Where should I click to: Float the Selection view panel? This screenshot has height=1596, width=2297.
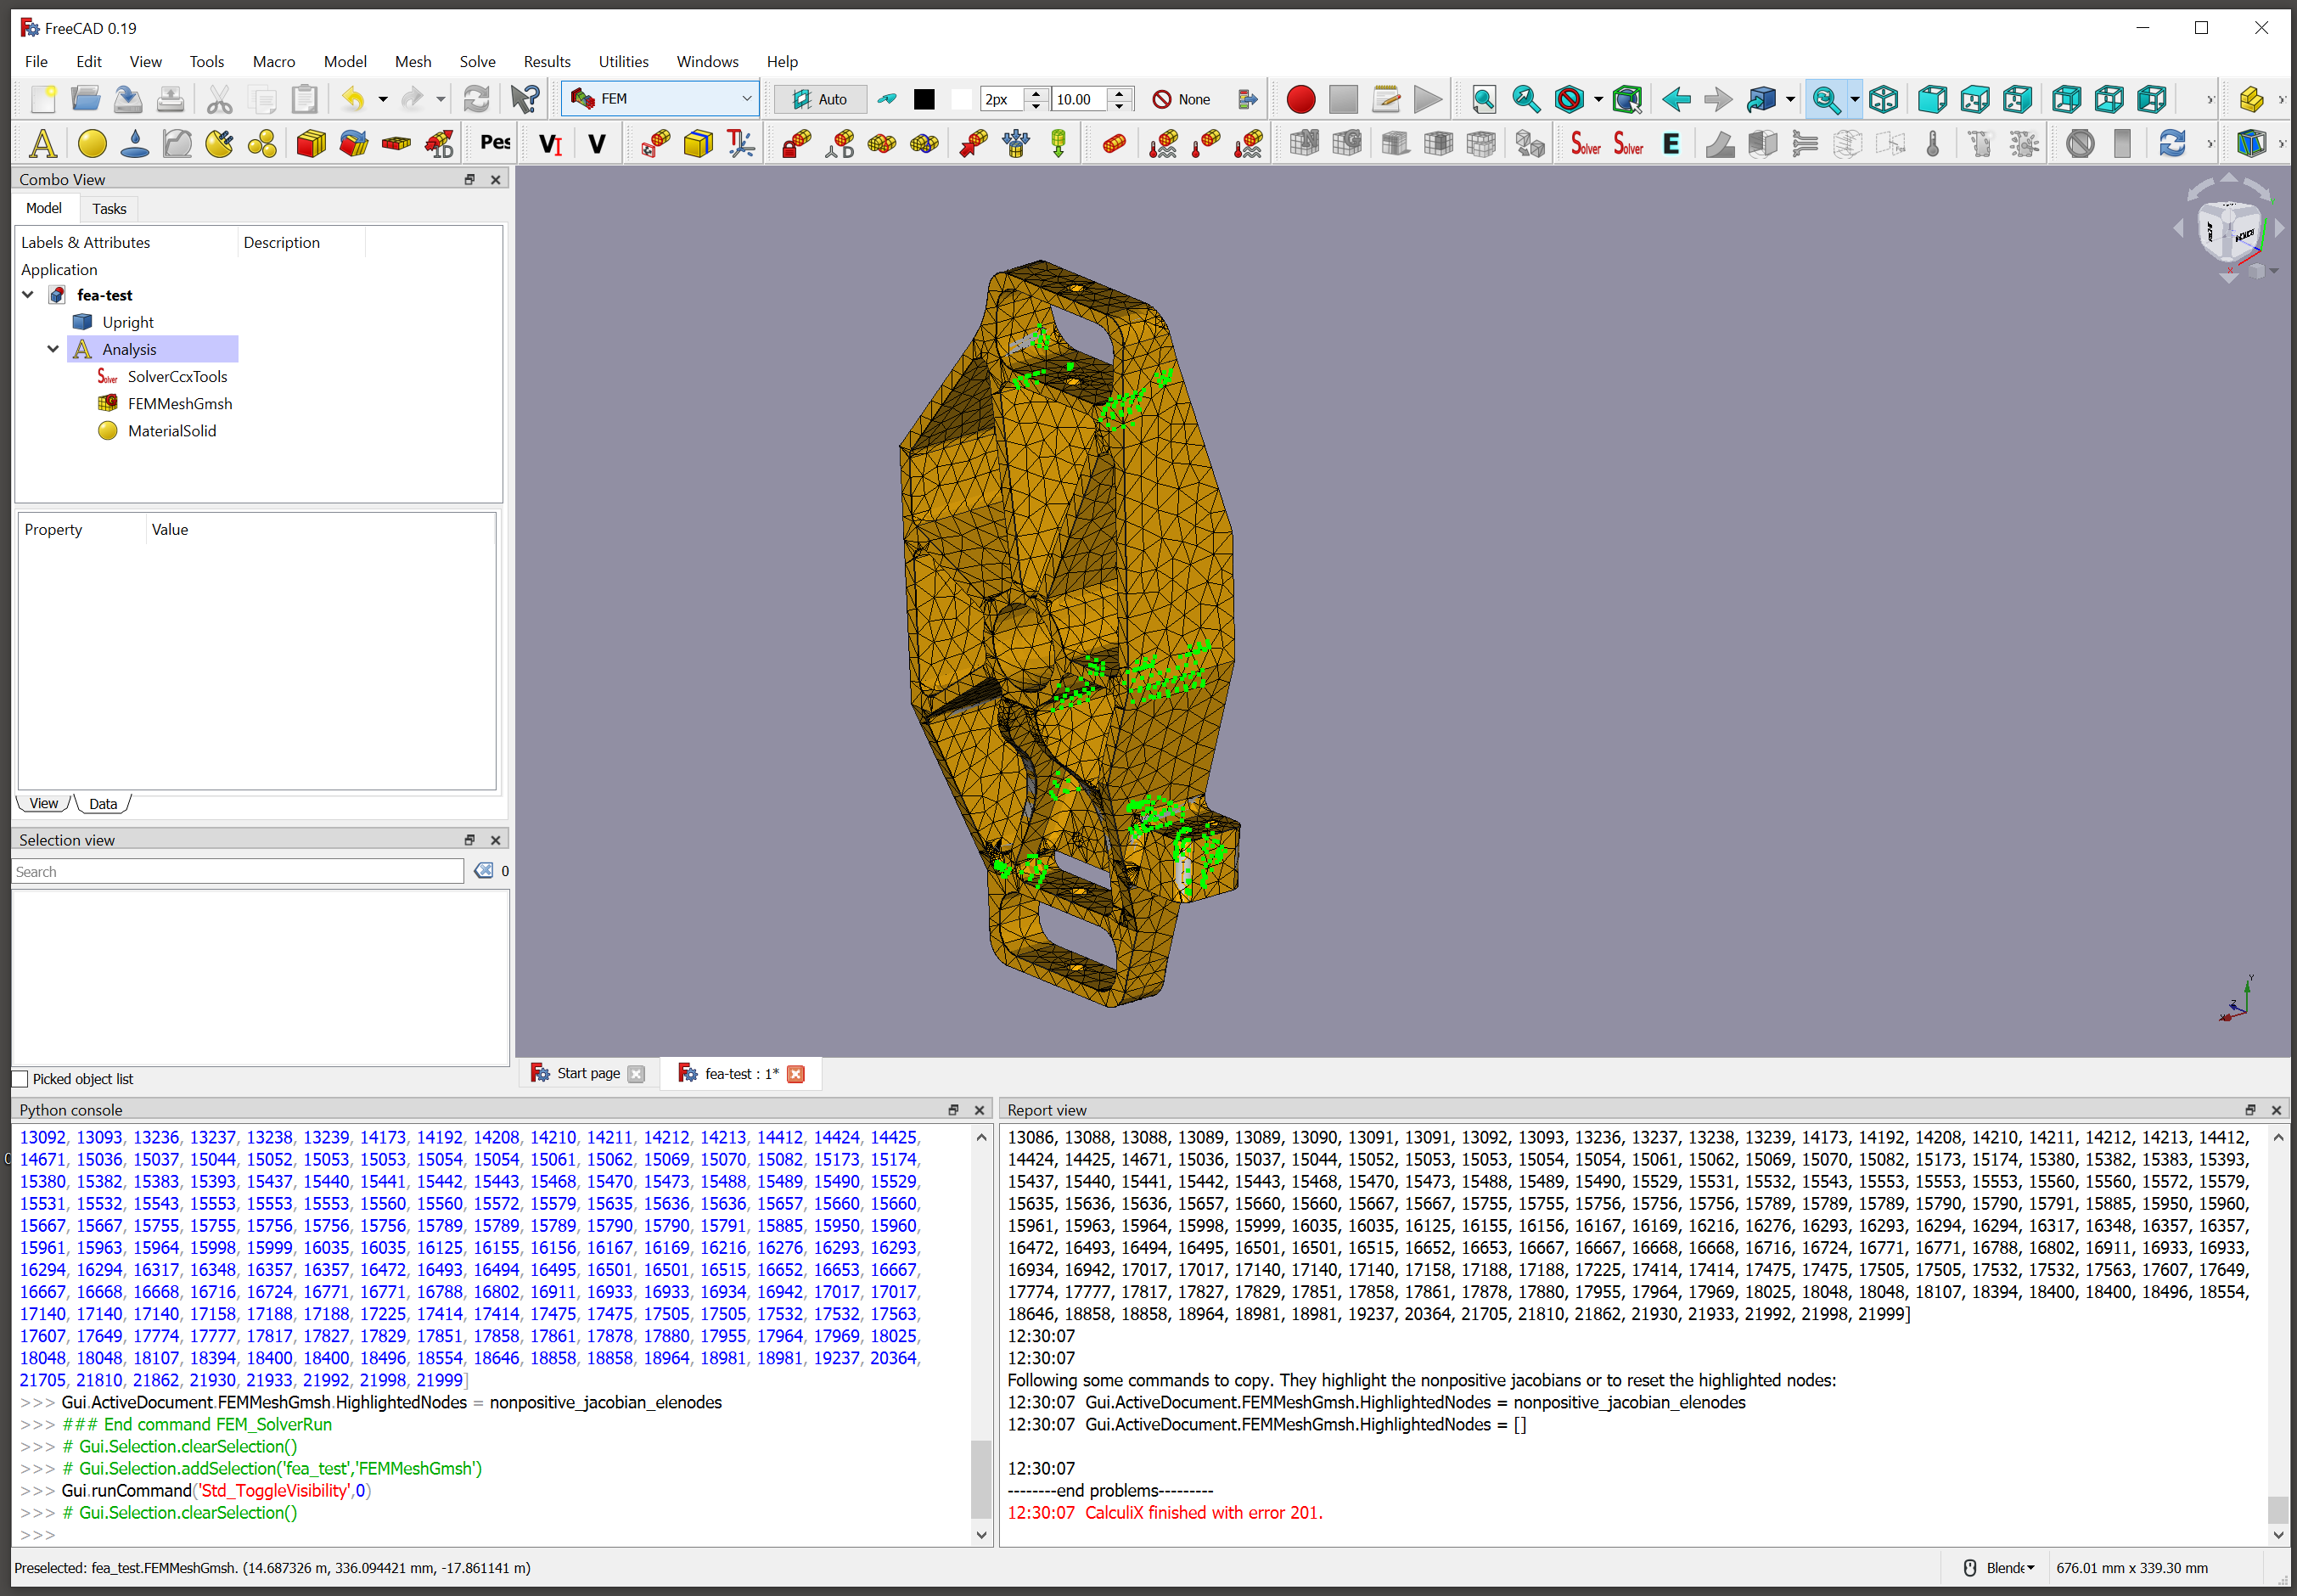(x=469, y=840)
